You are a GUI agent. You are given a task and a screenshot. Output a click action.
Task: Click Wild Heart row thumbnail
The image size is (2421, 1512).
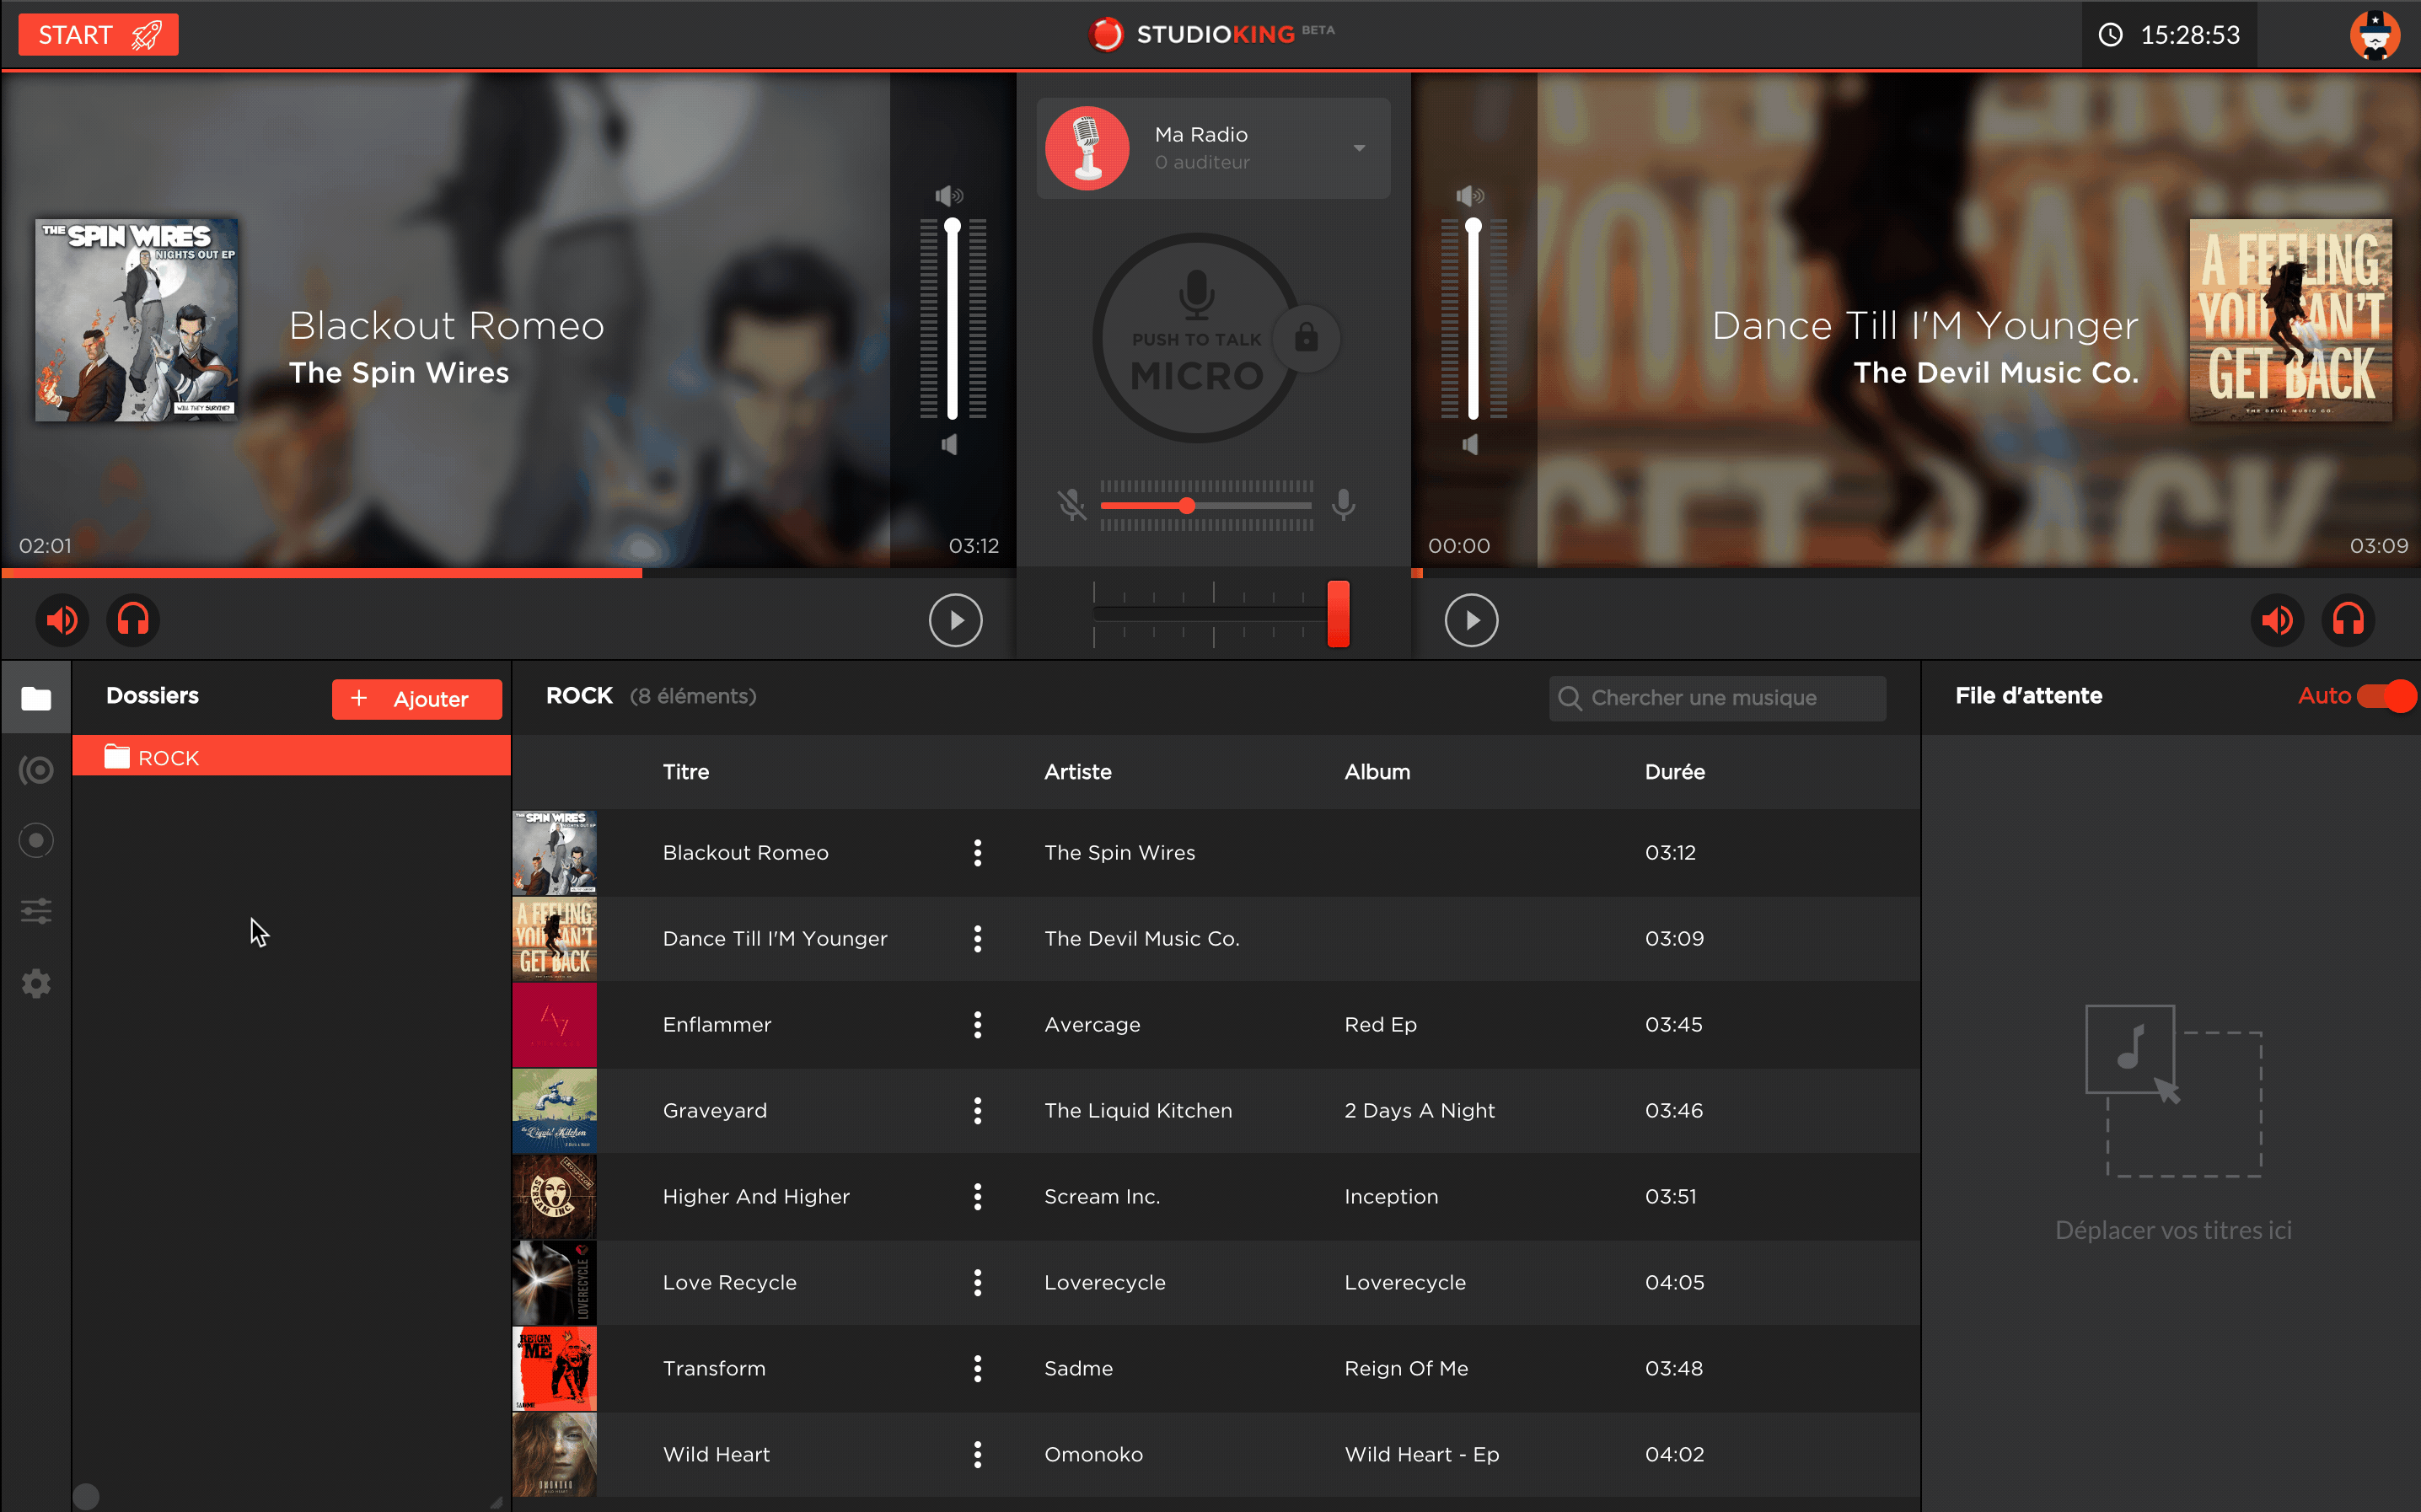coord(554,1455)
